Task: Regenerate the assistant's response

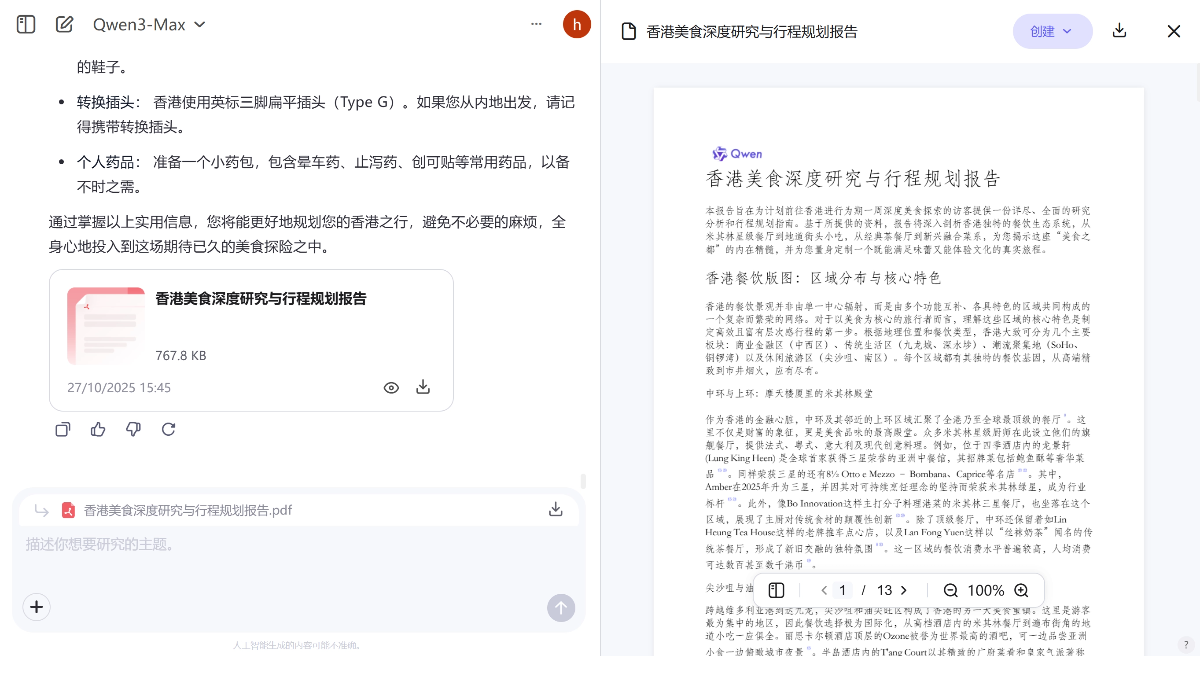Action: click(x=168, y=428)
